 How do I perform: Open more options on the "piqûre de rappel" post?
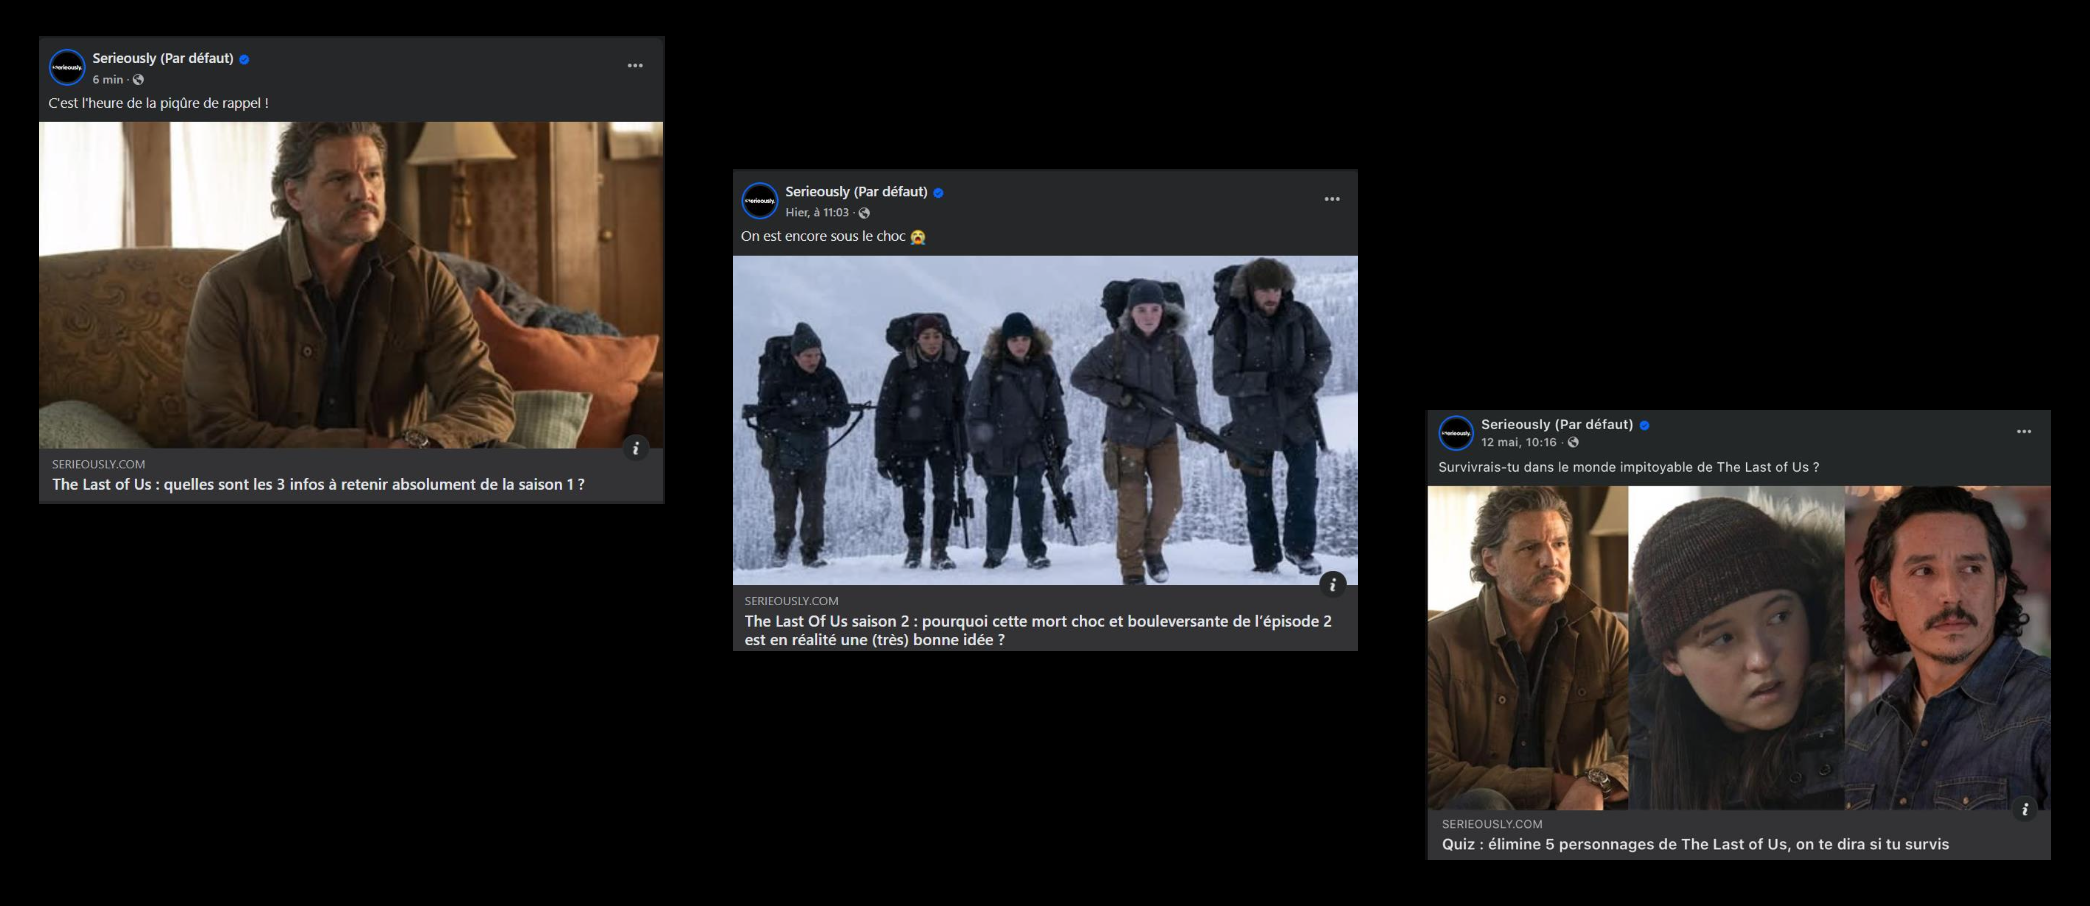pos(635,66)
